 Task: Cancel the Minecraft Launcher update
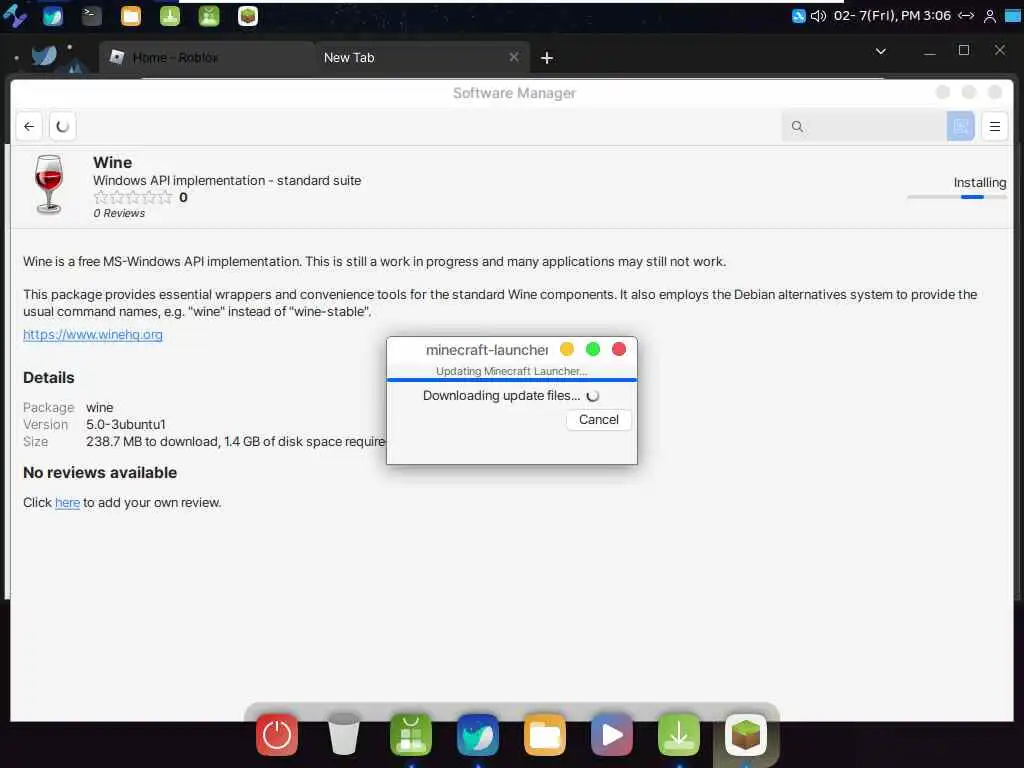point(599,419)
